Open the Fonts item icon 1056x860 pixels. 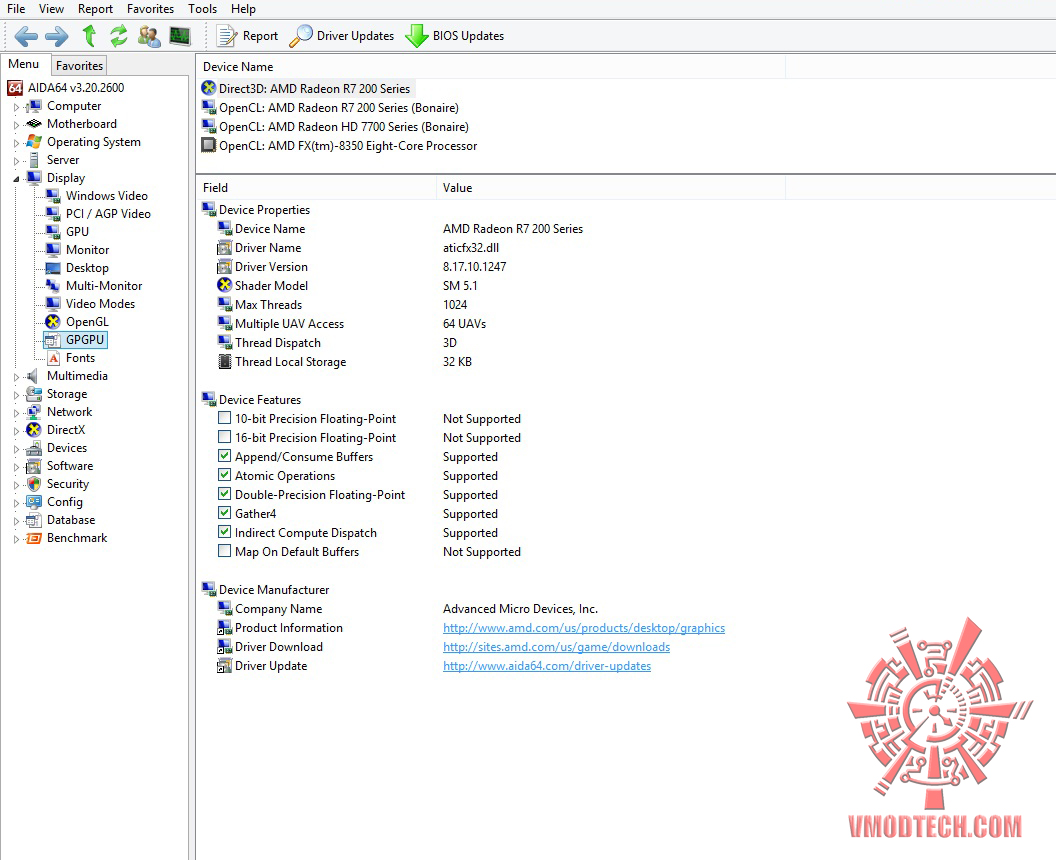(x=53, y=358)
